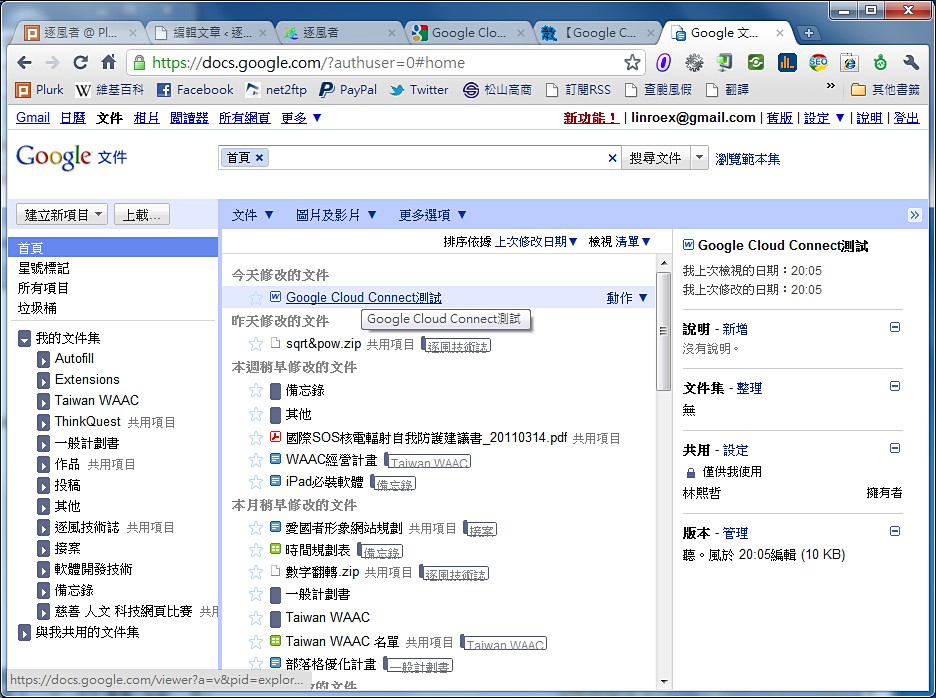Viewport: 936px width, 698px height.
Task: Click the IE tab extension icon
Action: tap(849, 62)
